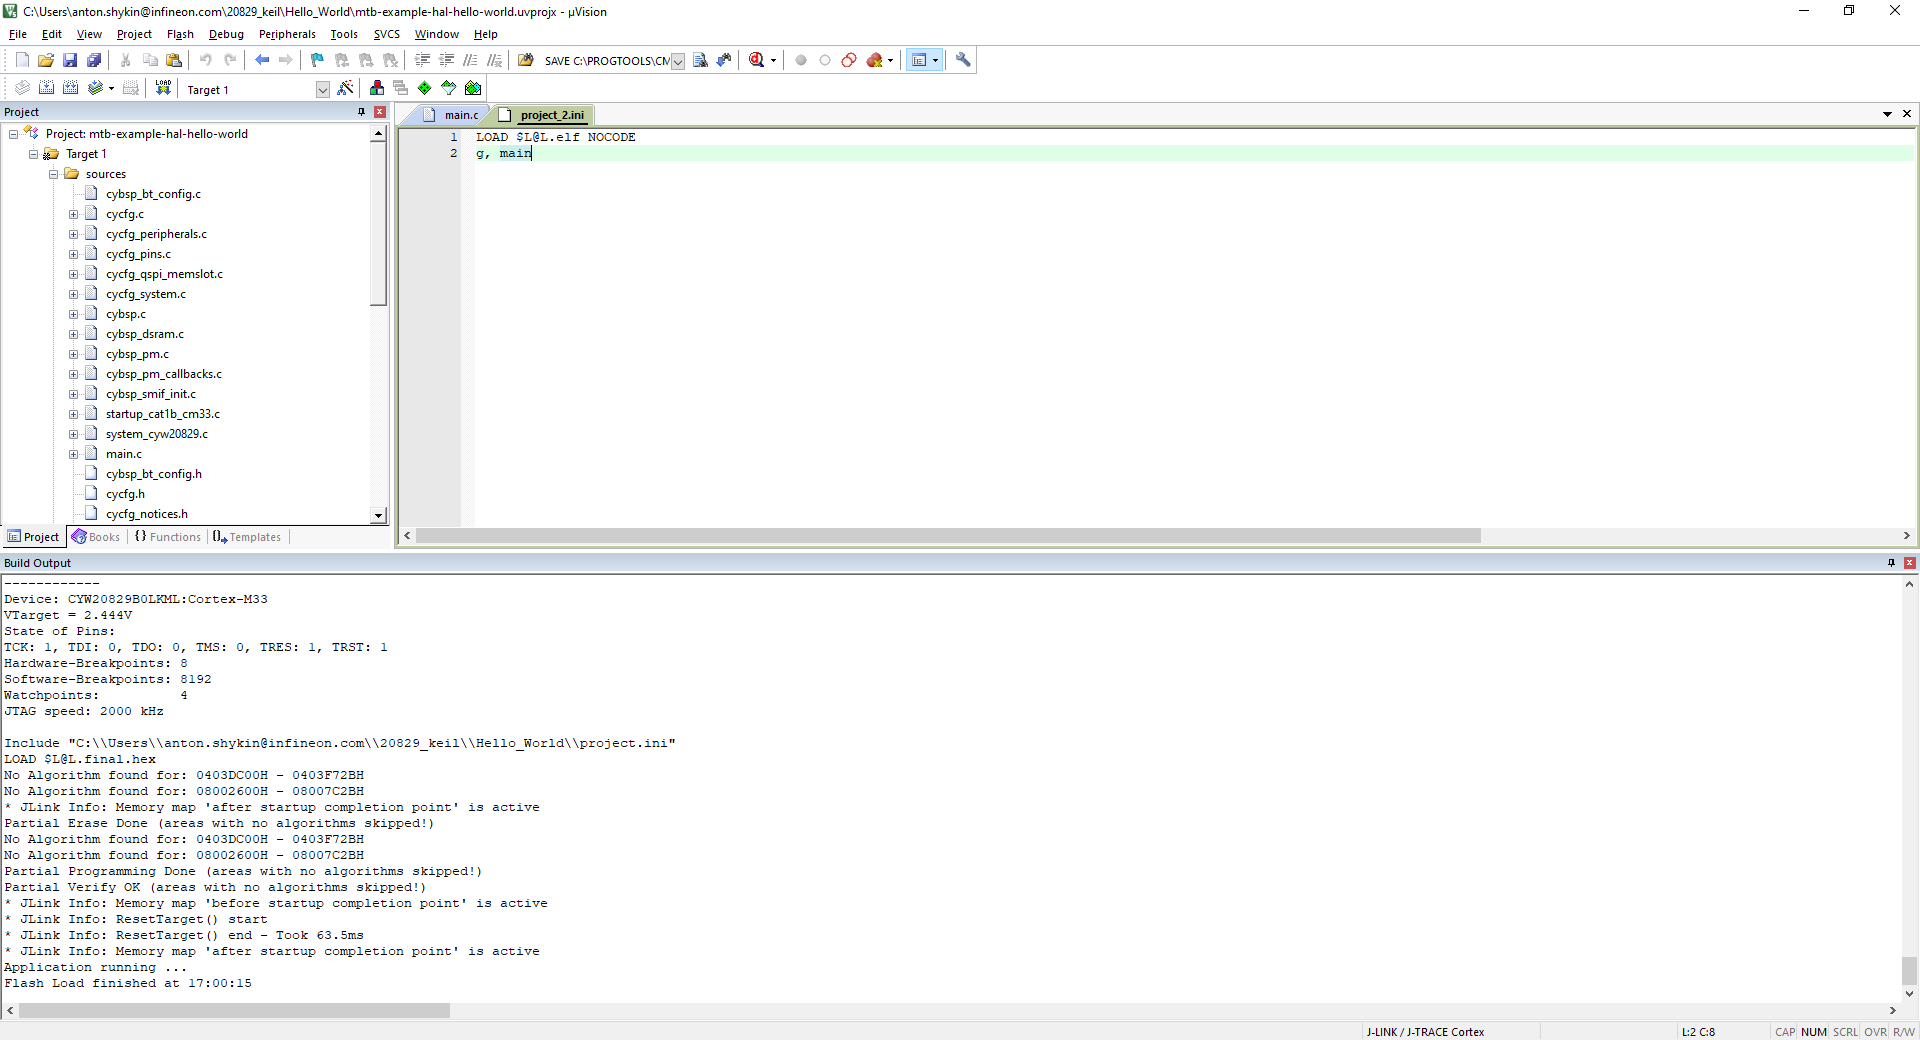Click the 'Flash Load finished at 17:00:15' line

(128, 983)
